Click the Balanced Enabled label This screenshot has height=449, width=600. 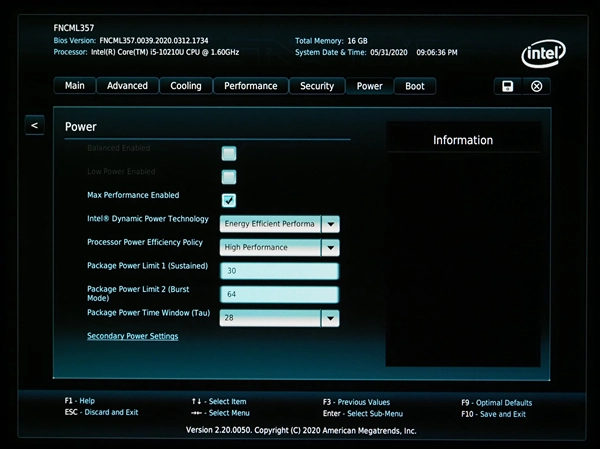click(x=119, y=148)
